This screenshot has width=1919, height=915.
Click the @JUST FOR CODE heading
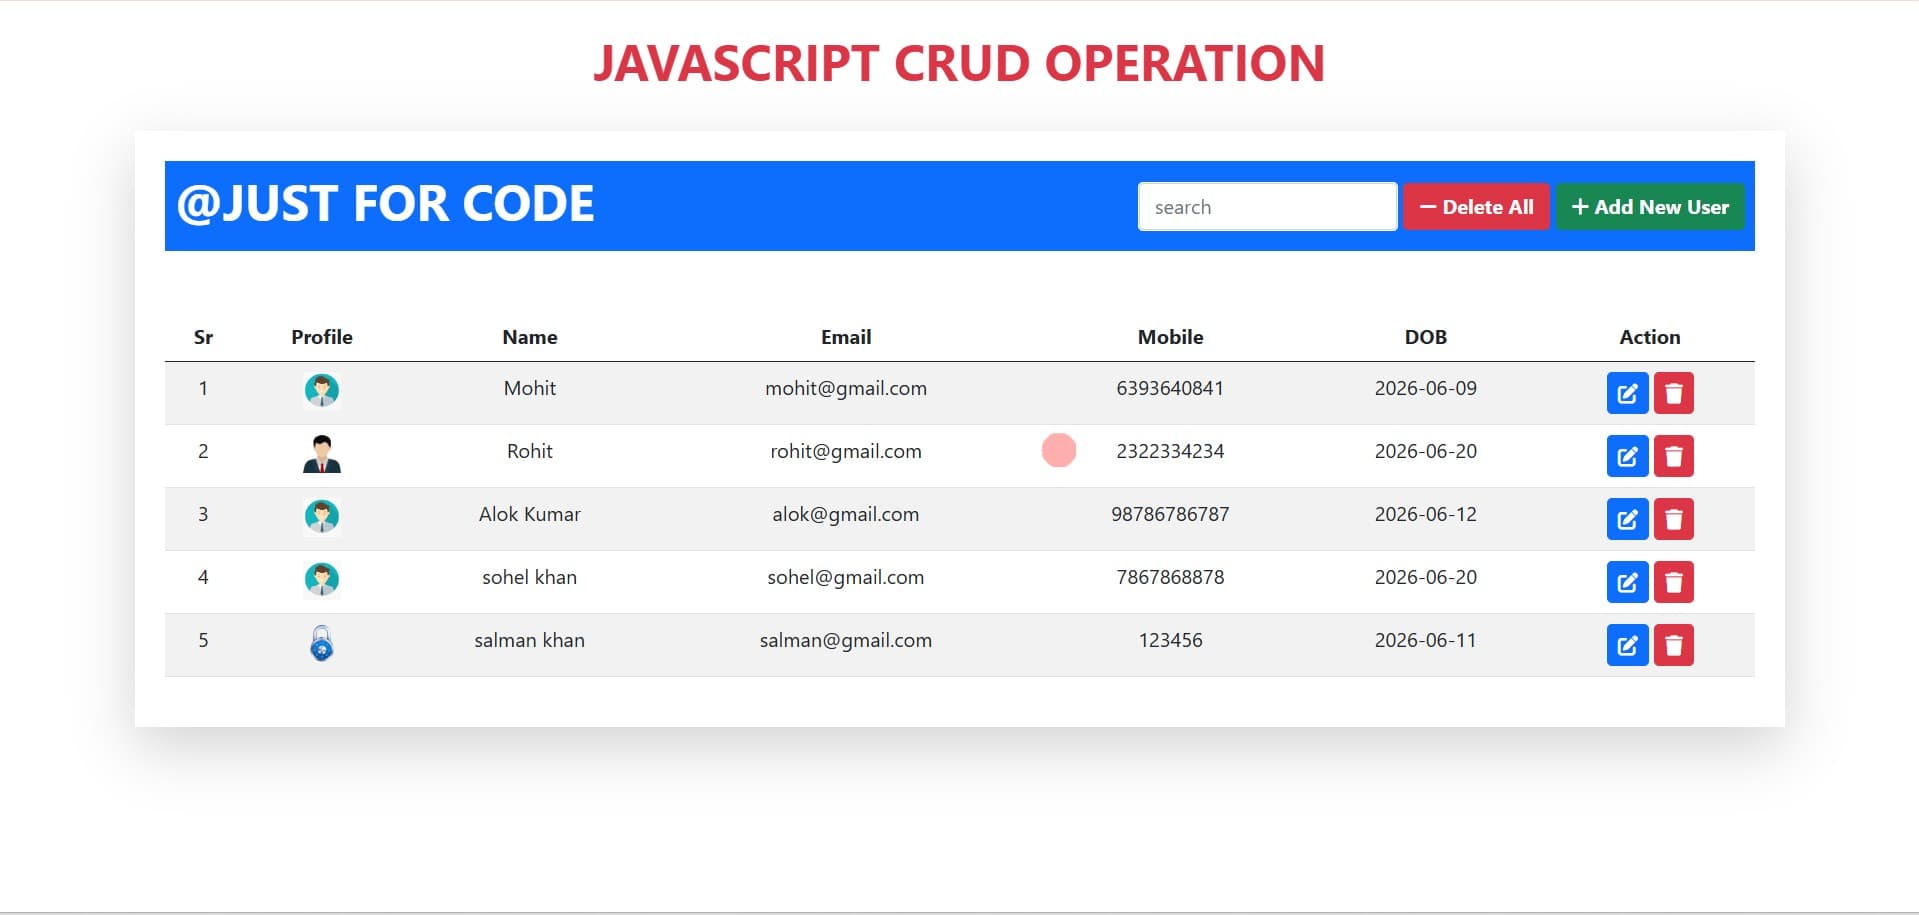tap(385, 204)
